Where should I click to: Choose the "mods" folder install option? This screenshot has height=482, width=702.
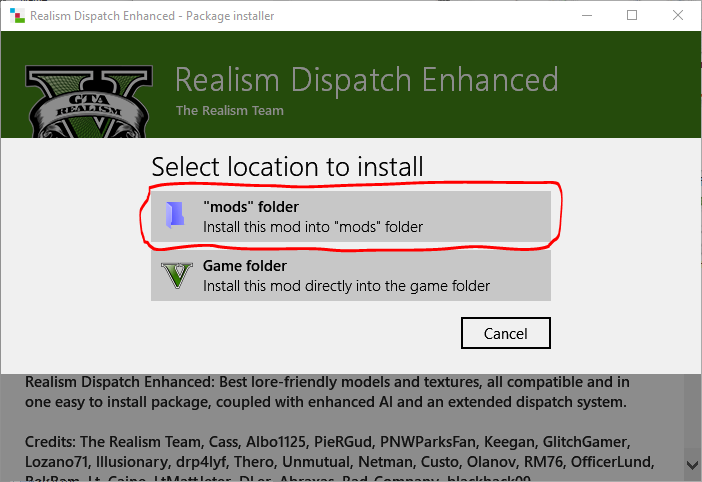[x=351, y=216]
